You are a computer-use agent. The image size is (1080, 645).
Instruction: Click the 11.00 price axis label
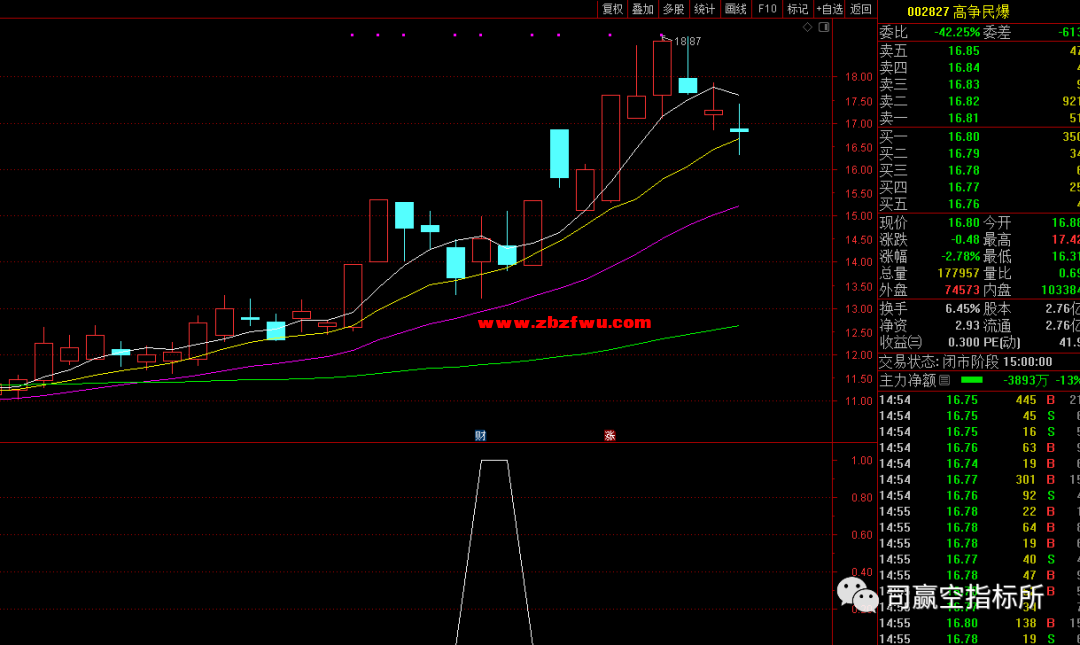(x=859, y=401)
